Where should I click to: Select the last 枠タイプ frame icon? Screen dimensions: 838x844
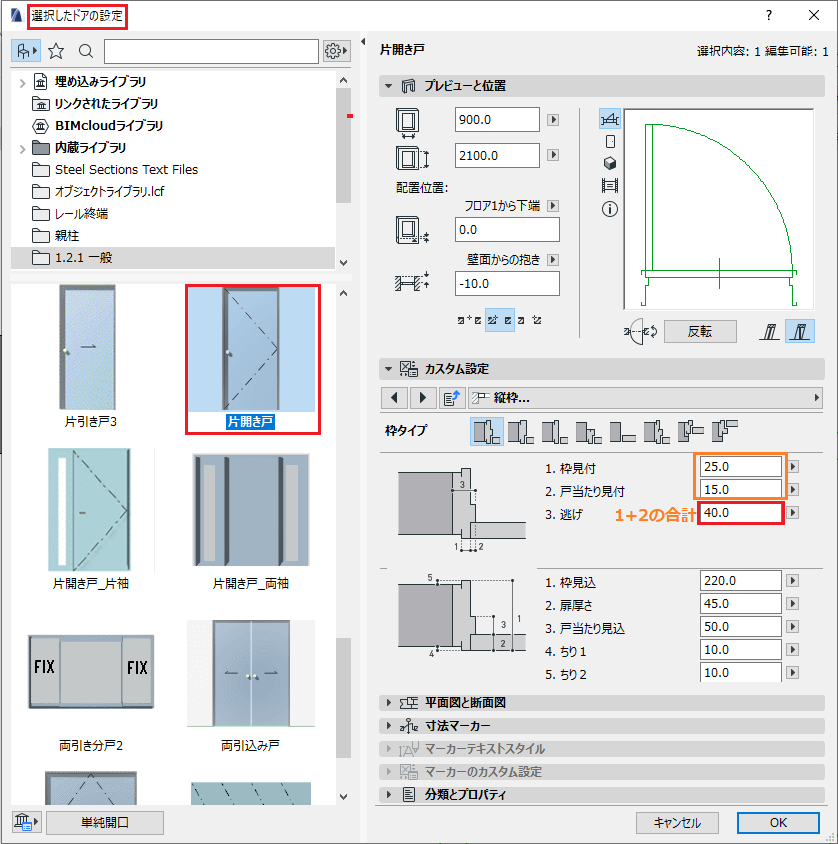pos(725,432)
